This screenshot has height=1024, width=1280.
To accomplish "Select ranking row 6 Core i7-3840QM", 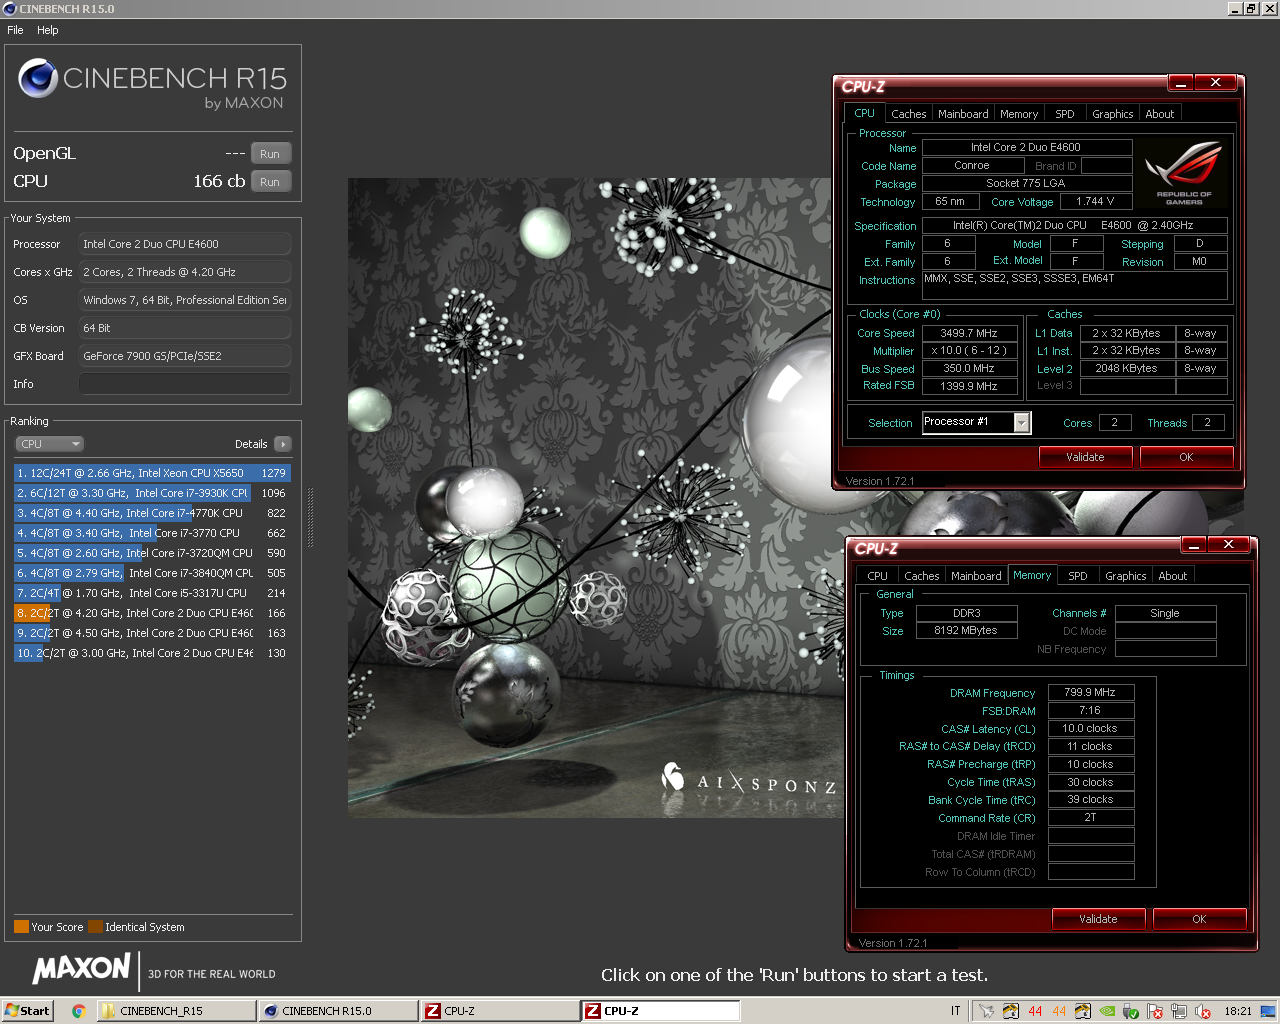I will 152,573.
